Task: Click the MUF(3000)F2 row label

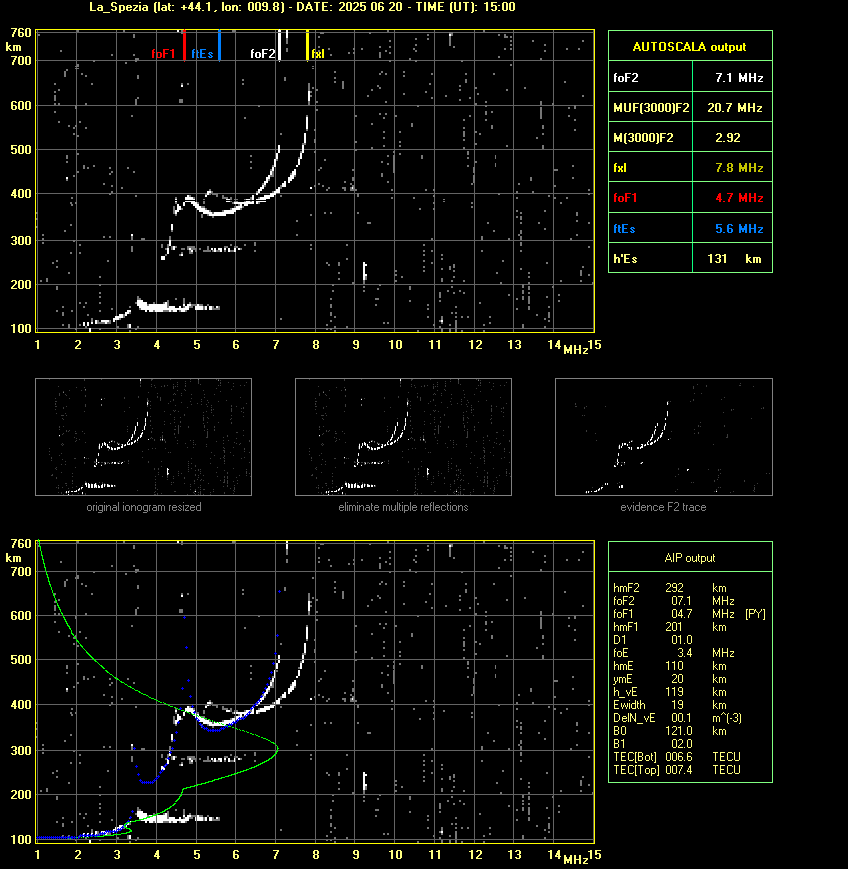Action: point(651,108)
